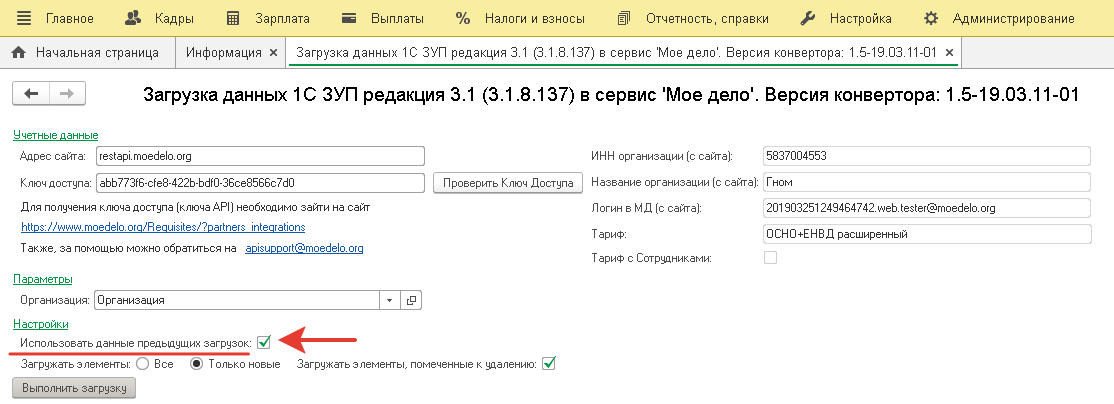Toggle Использовать данные предыдущих загрузок checkbox
This screenshot has height=404, width=1114.
point(264,343)
